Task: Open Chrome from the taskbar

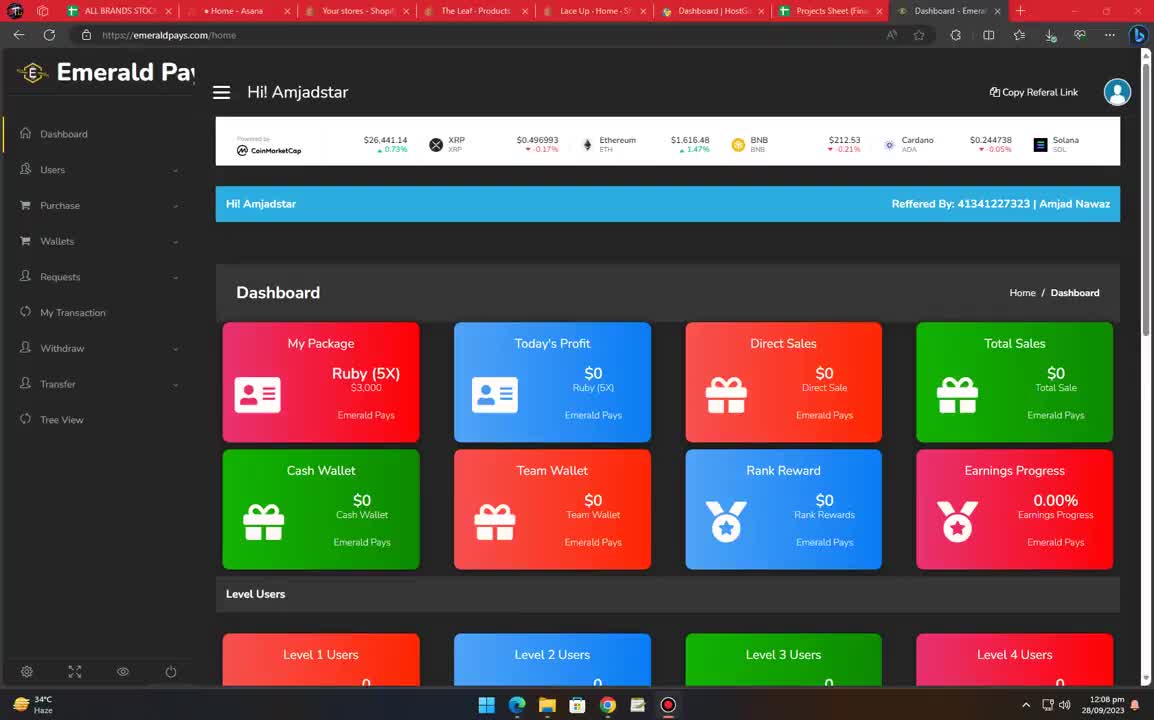Action: (x=607, y=705)
